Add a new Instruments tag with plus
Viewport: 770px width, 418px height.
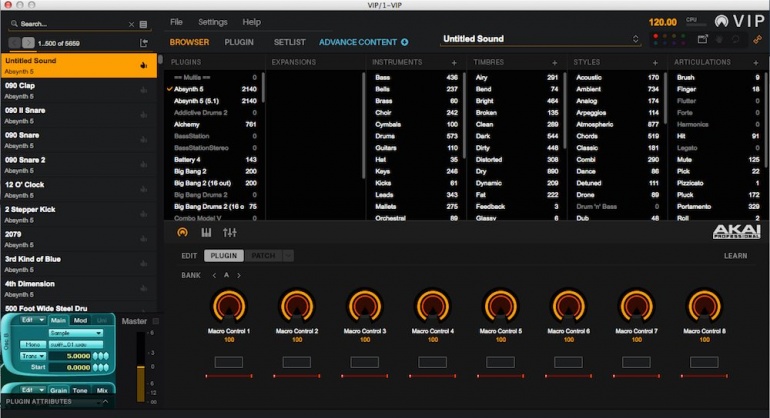(x=454, y=62)
